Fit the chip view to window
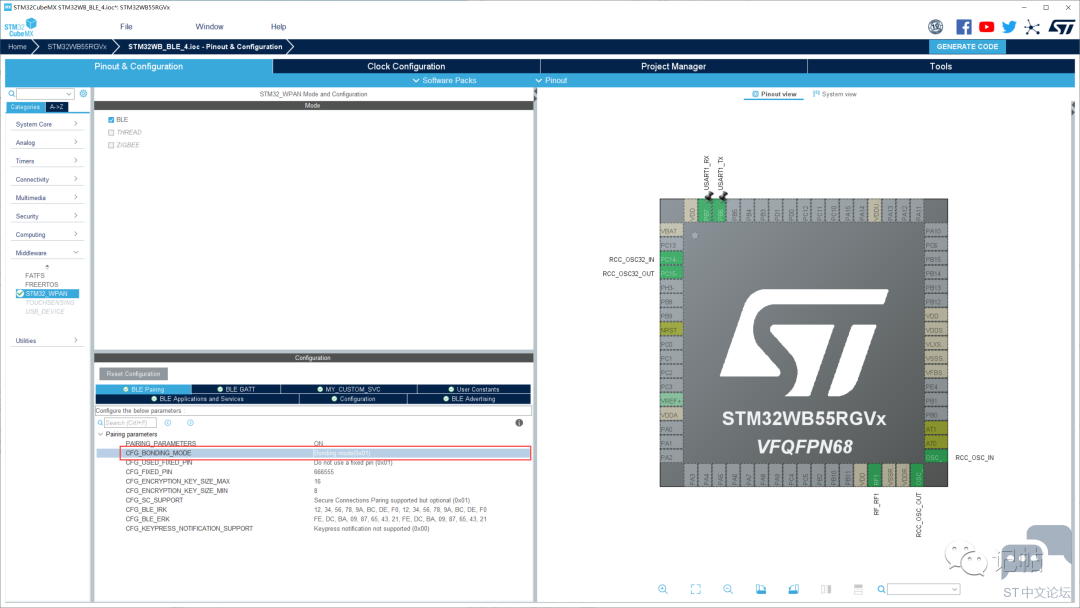Image resolution: width=1080 pixels, height=608 pixels. [x=696, y=589]
